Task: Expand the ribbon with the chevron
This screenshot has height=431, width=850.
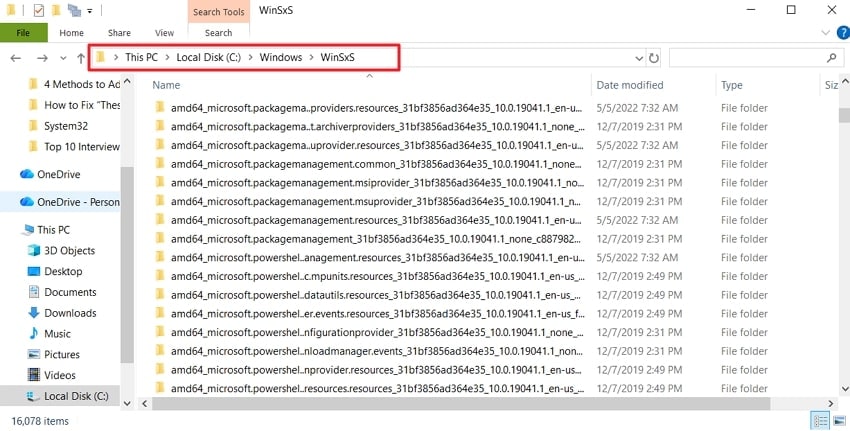Action: click(826, 33)
